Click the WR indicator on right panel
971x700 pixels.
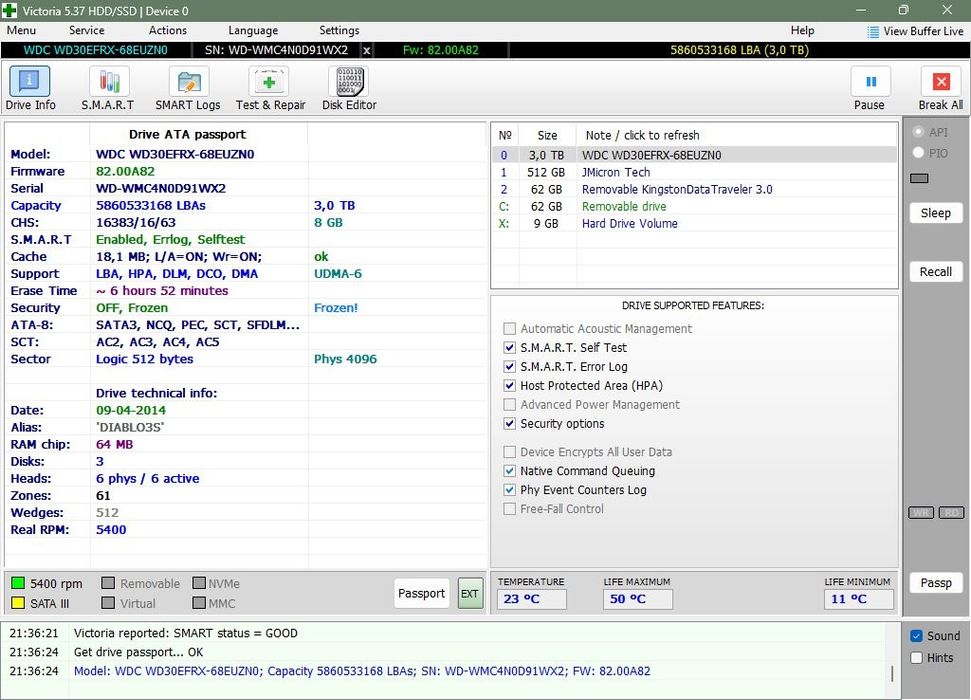pos(921,512)
